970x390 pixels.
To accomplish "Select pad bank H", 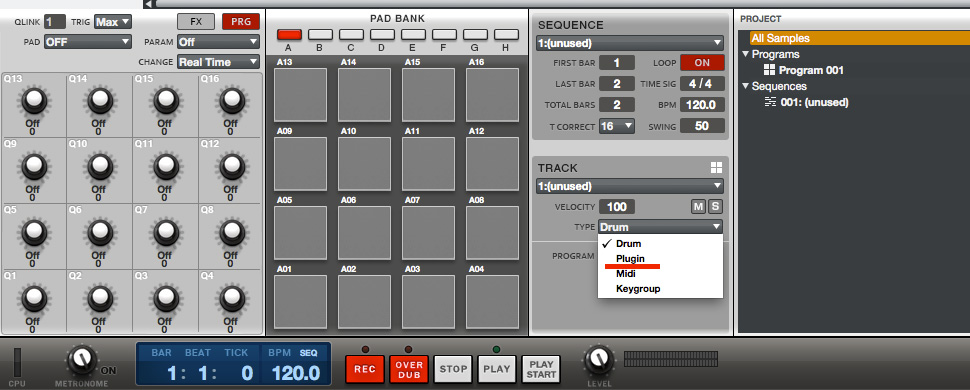I will (x=506, y=35).
